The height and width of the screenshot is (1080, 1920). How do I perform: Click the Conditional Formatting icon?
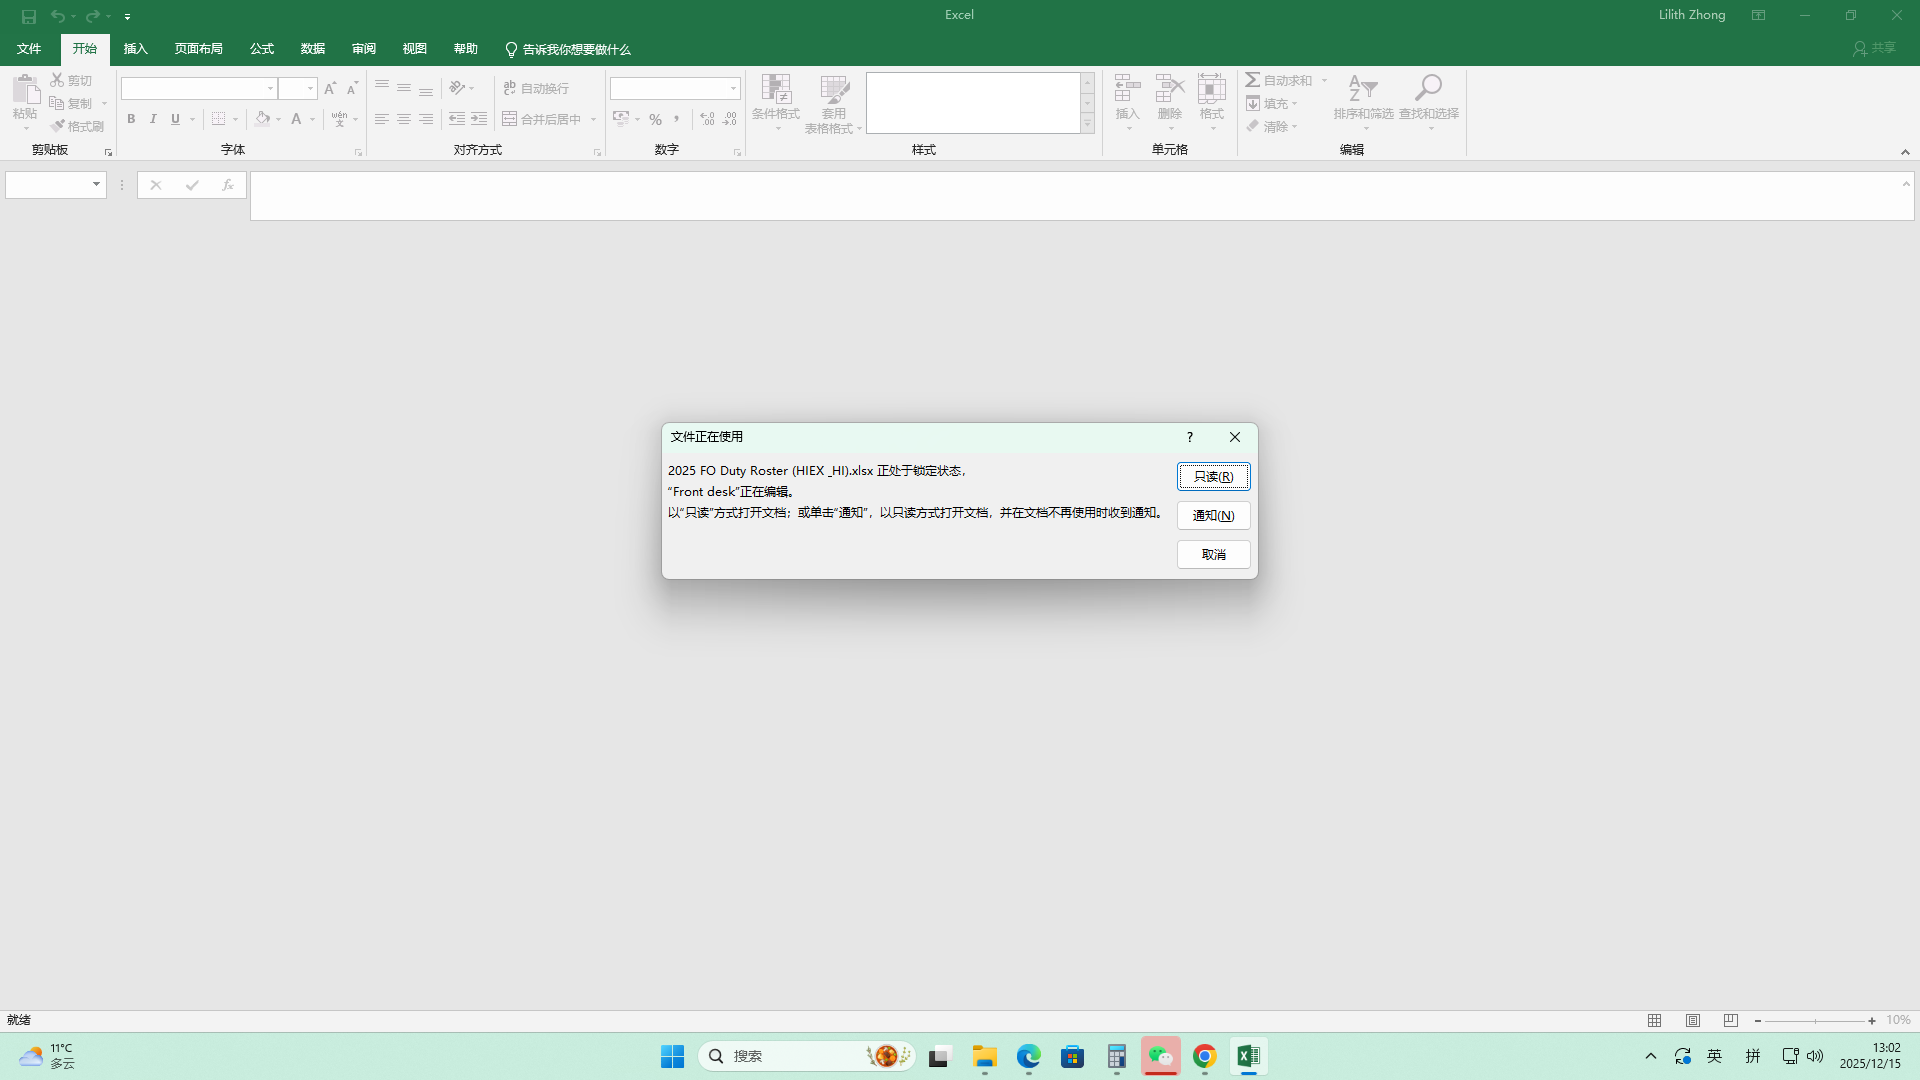(x=775, y=90)
